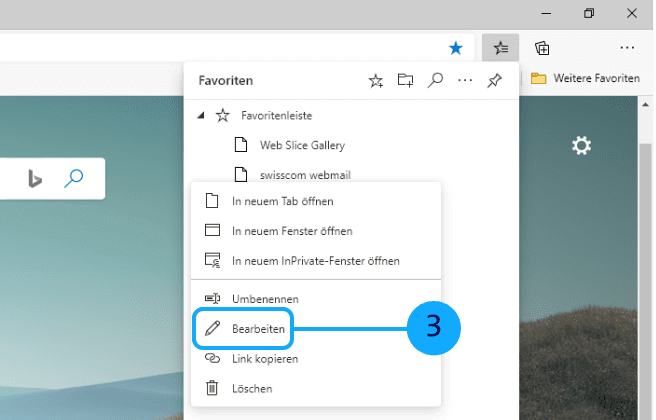
Task: Select In neuem InPrivate-Fenster öffnen
Action: click(315, 260)
